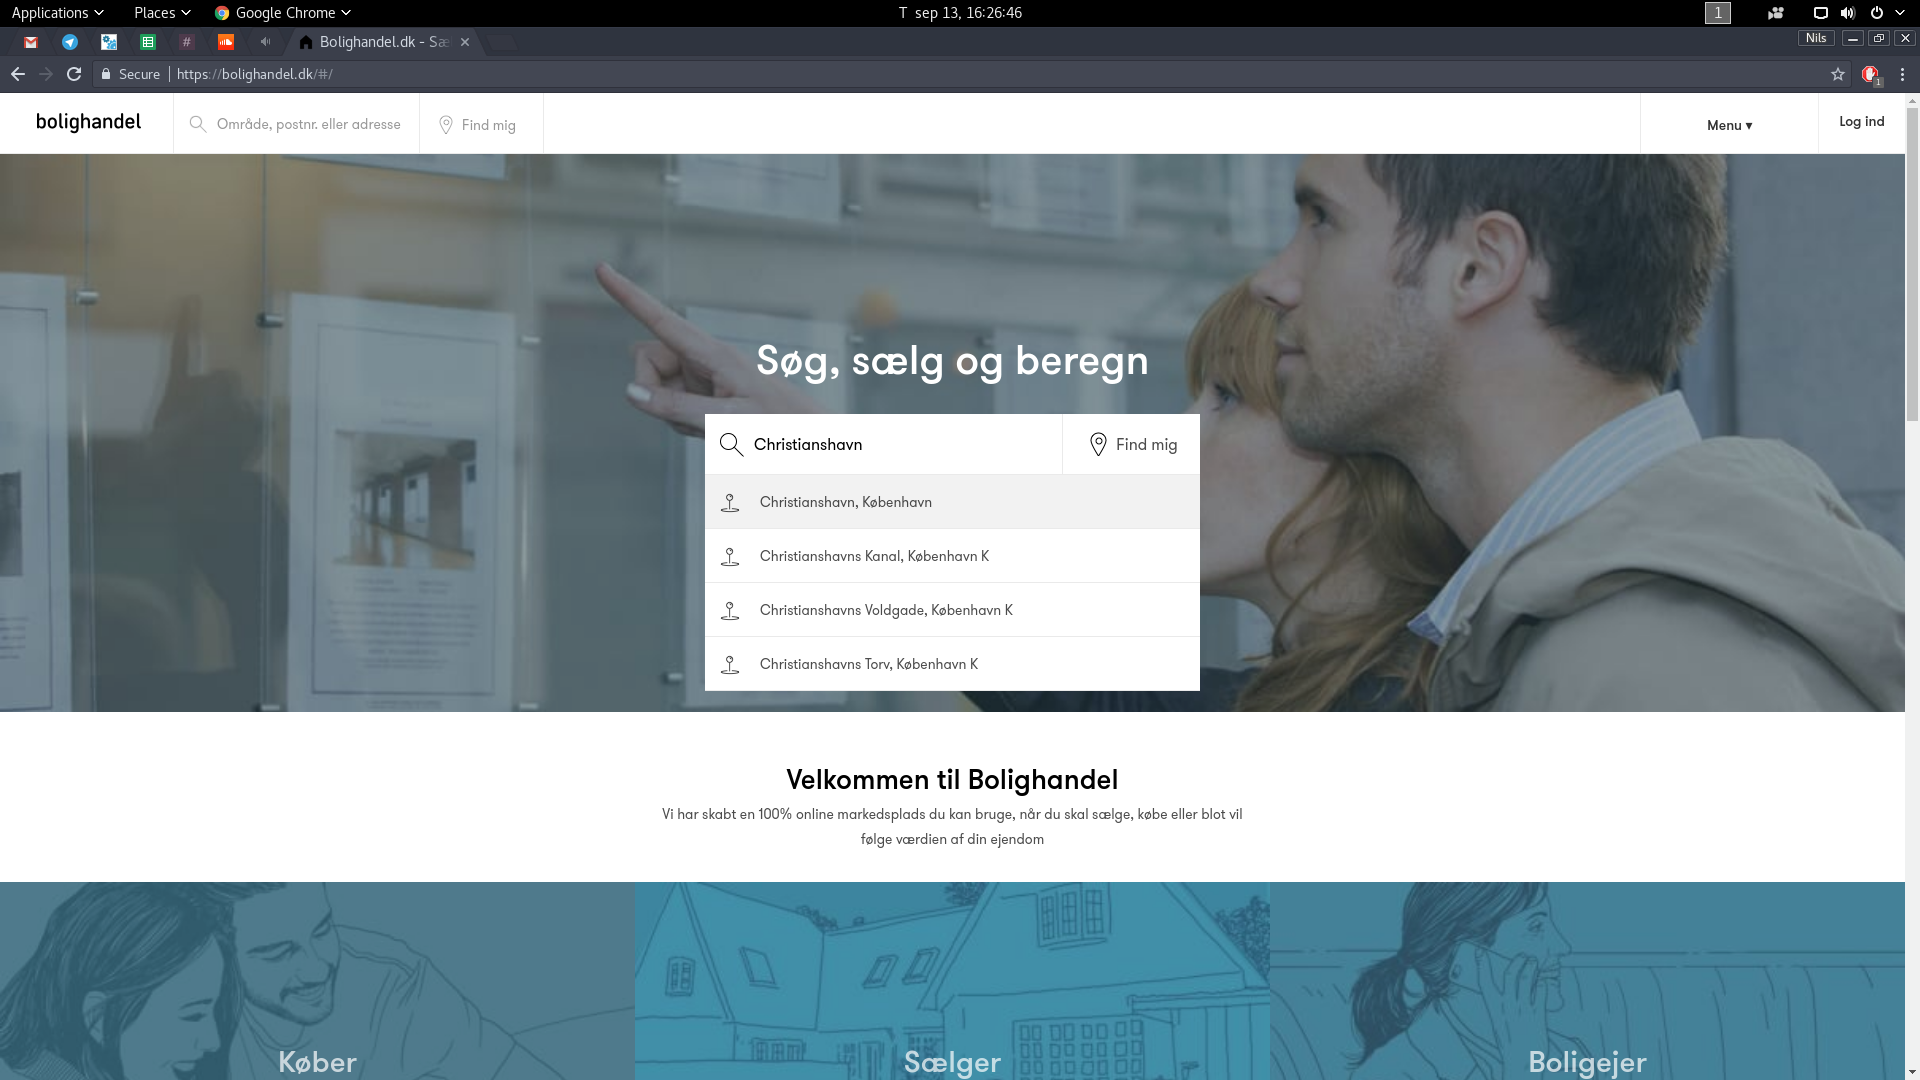
Task: Select the Bolighandel.dk browser tab
Action: point(385,42)
